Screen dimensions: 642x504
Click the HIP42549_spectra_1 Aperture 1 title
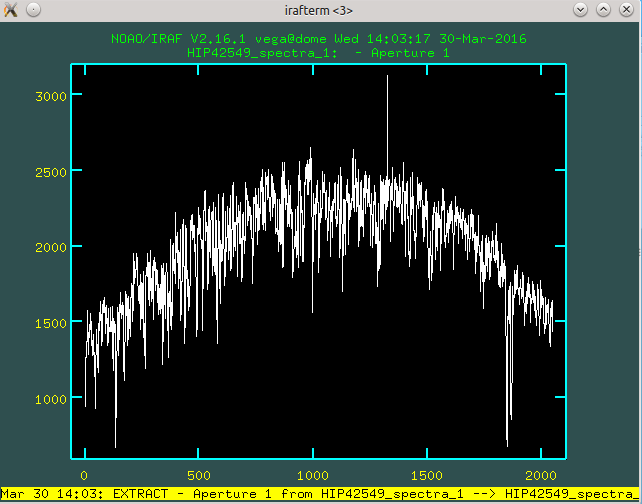318,53
